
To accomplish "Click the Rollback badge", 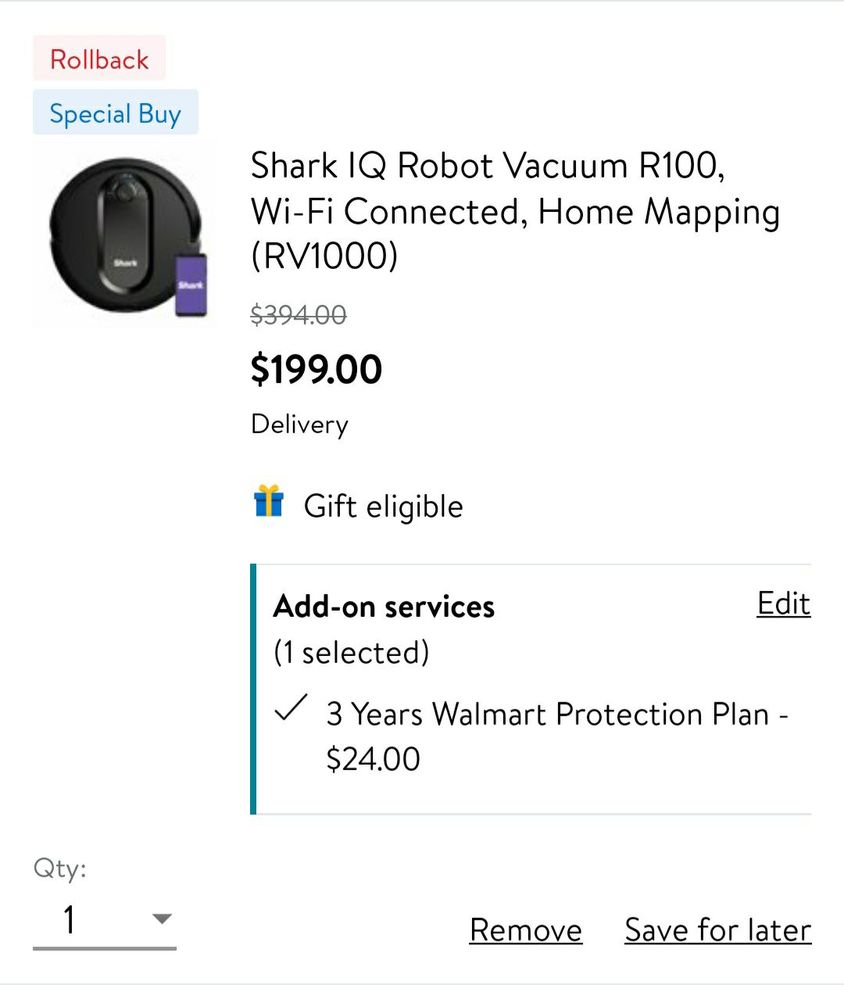I will click(x=99, y=59).
